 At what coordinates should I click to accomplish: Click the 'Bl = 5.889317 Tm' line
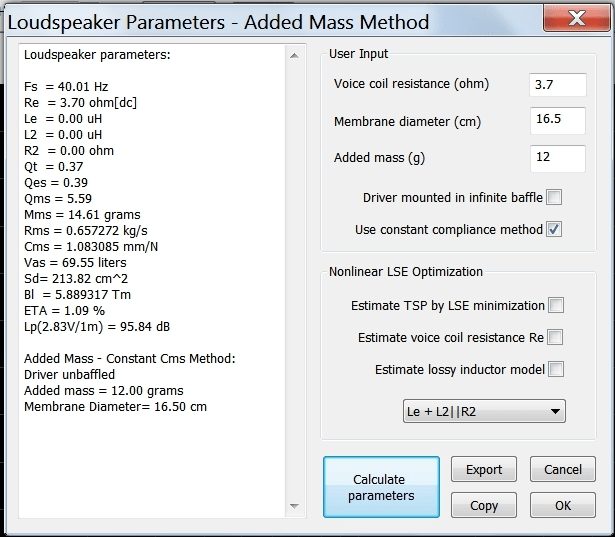(77, 295)
